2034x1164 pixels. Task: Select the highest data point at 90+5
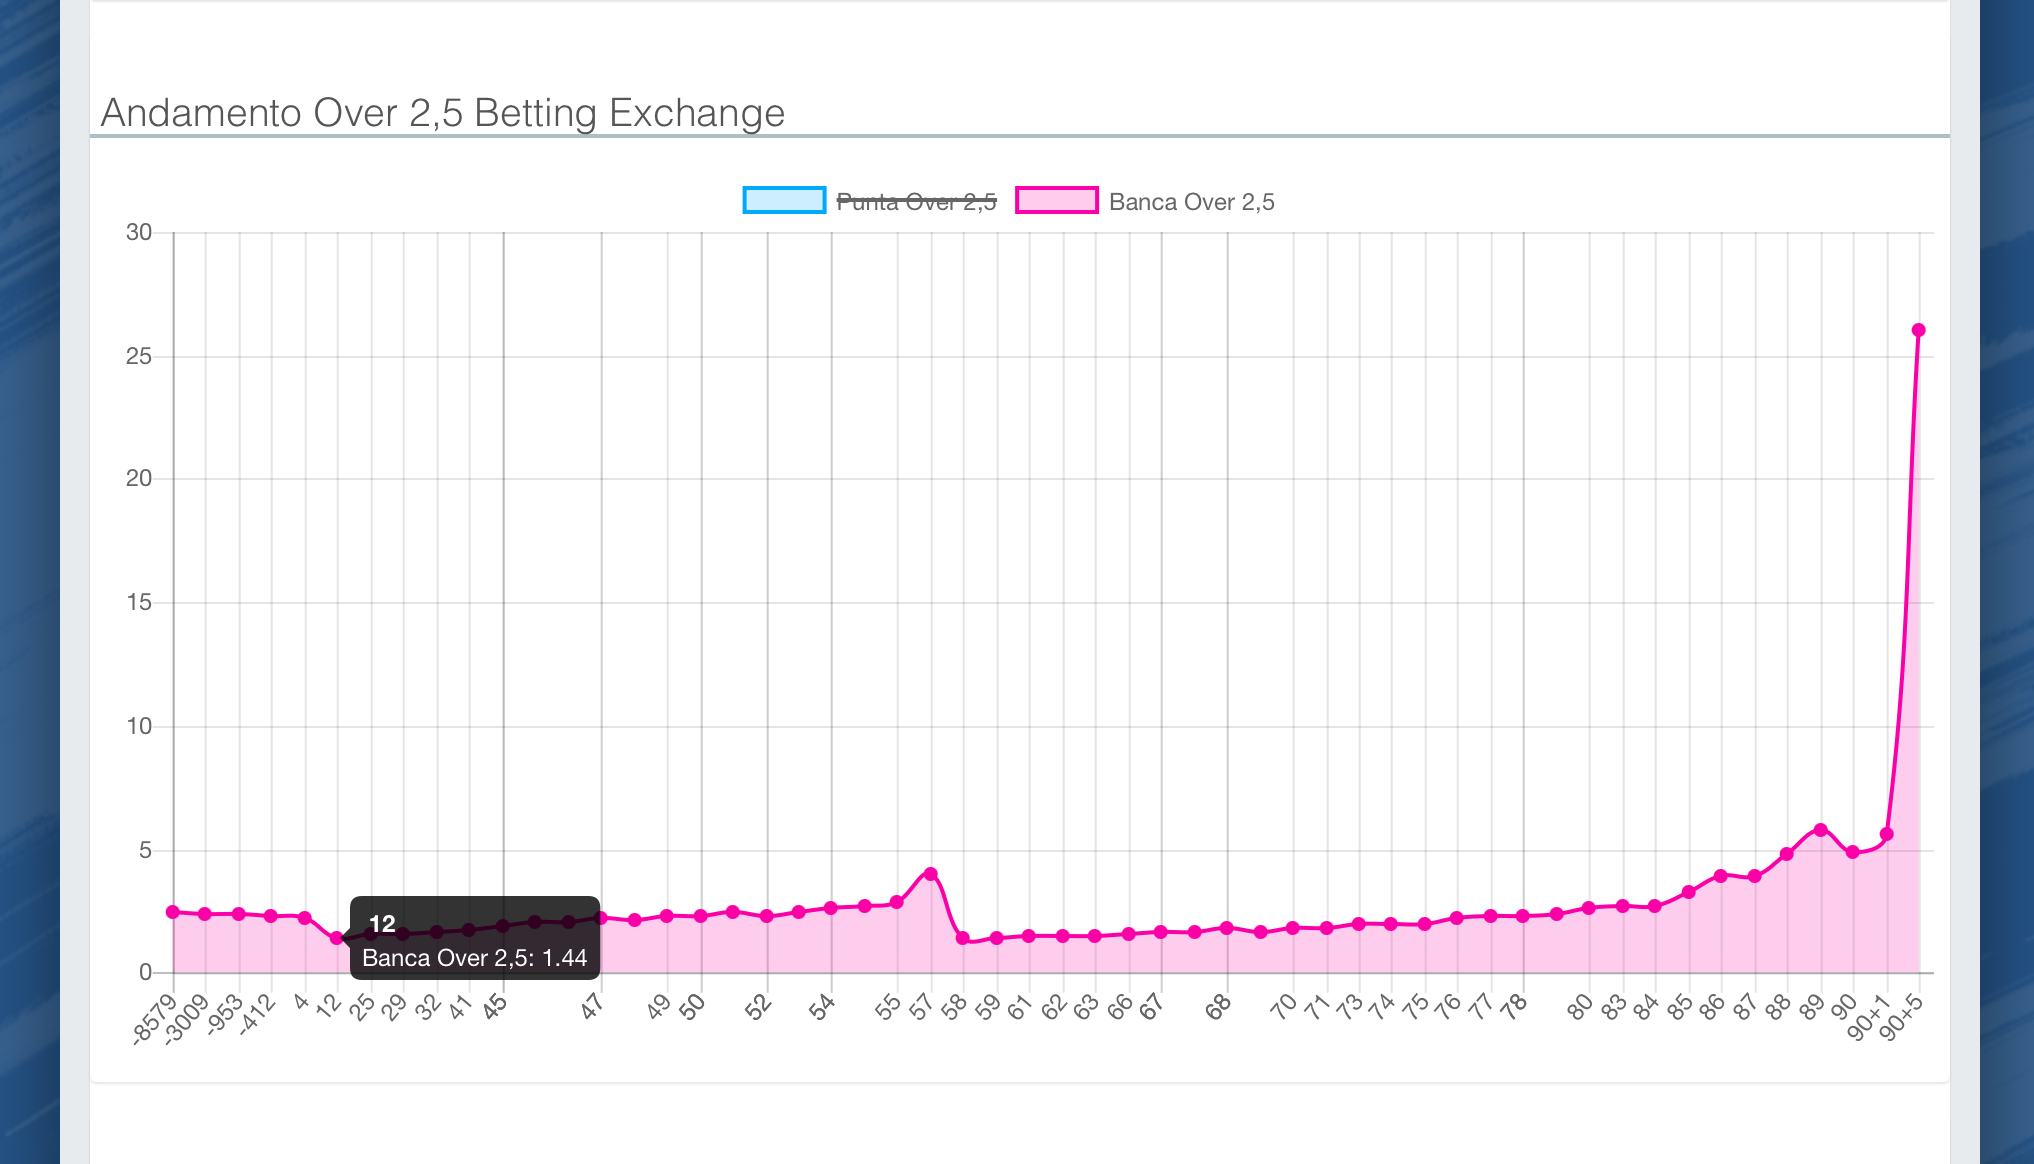tap(1918, 330)
